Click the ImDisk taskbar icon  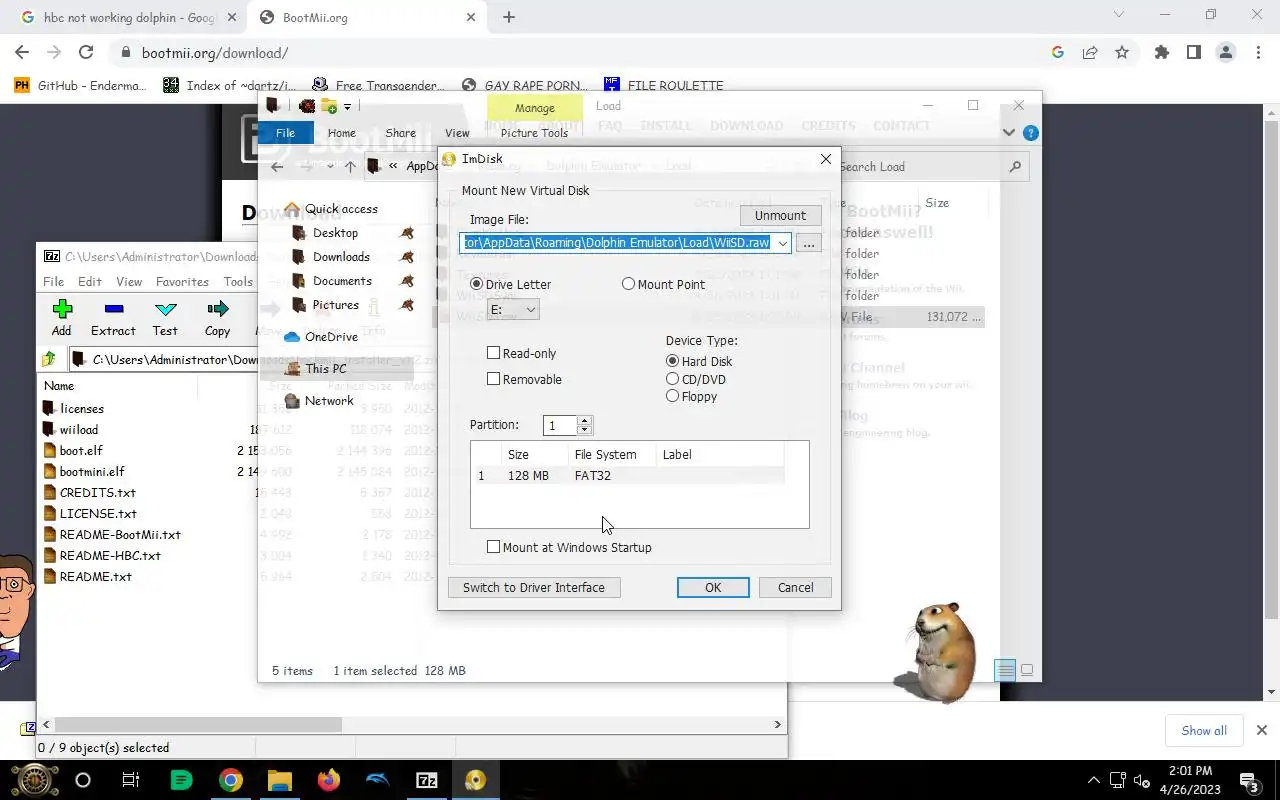[475, 780]
